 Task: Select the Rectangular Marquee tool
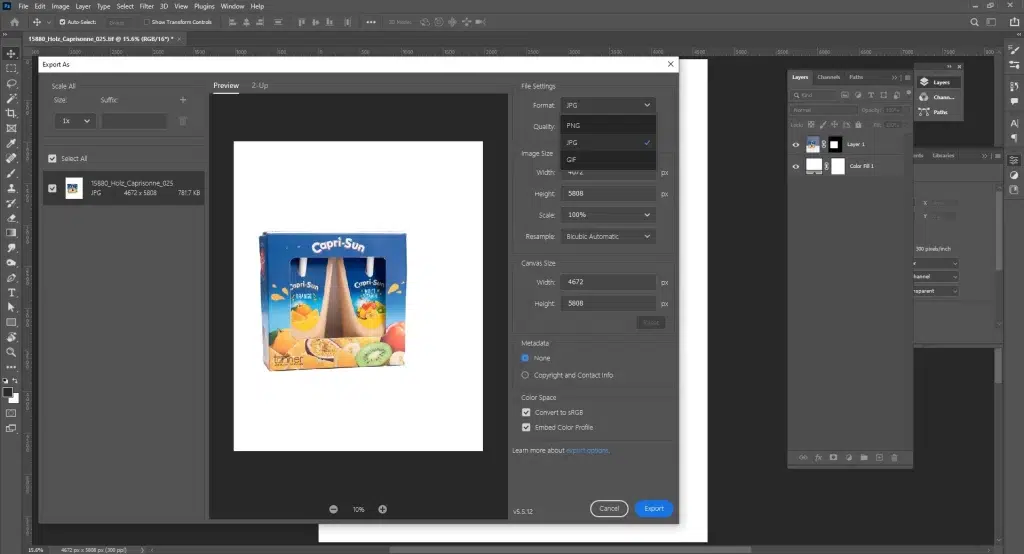pos(11,69)
